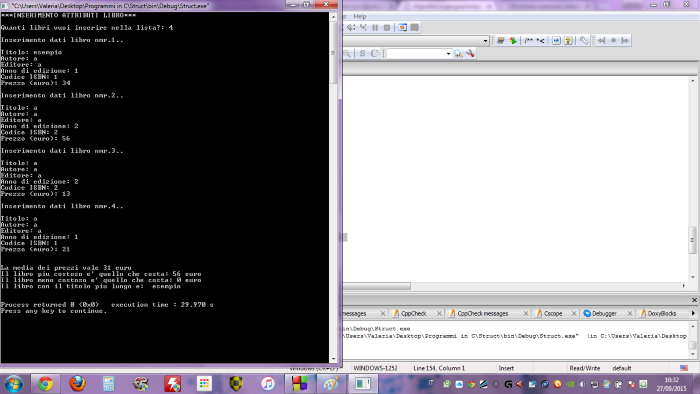Screen dimensions: 700x394
Task: Click the jump forward arrow icon
Action: pyautogui.click(x=625, y=41)
